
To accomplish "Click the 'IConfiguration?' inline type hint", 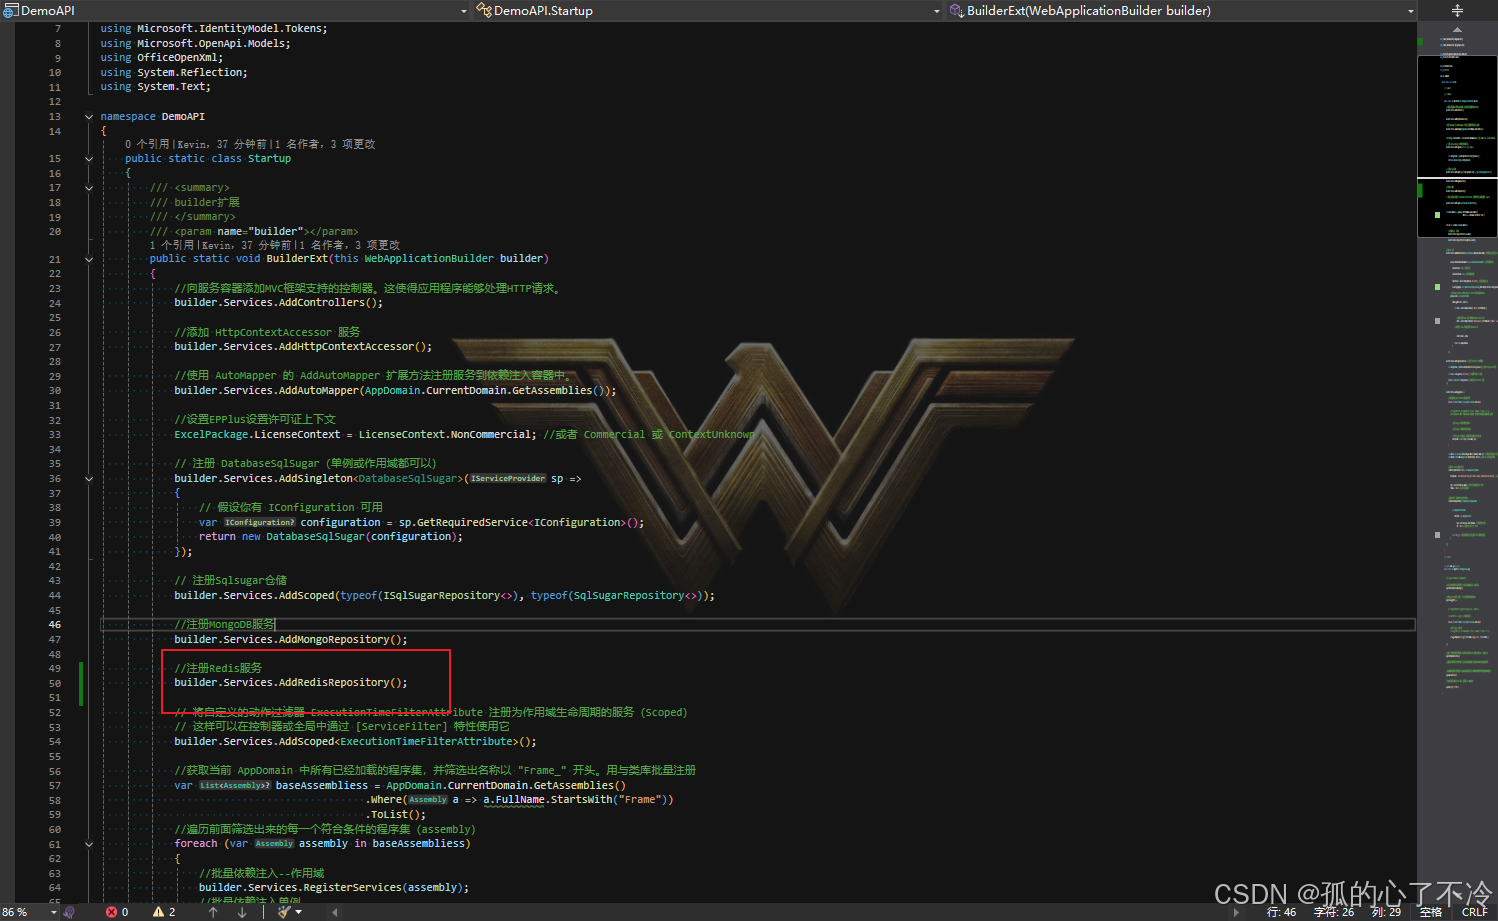I will click(260, 523).
